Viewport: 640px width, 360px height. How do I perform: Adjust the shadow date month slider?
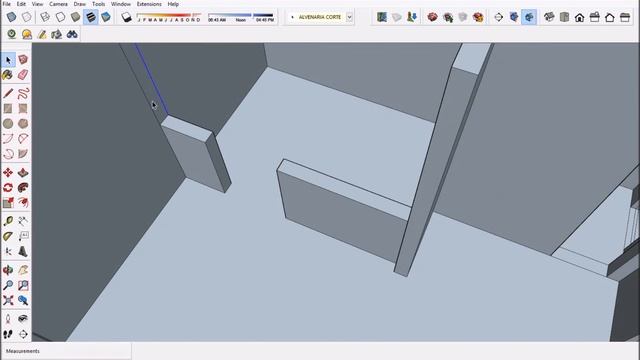pos(169,17)
